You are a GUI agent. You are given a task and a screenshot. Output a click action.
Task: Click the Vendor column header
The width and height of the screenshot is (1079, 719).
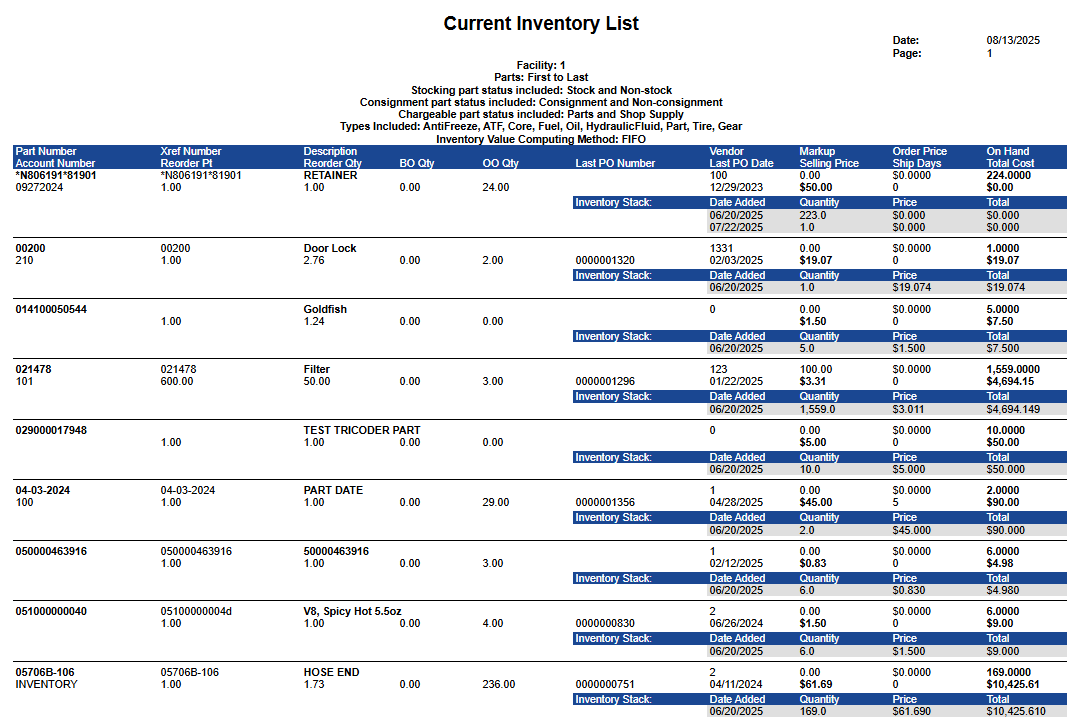coord(727,152)
